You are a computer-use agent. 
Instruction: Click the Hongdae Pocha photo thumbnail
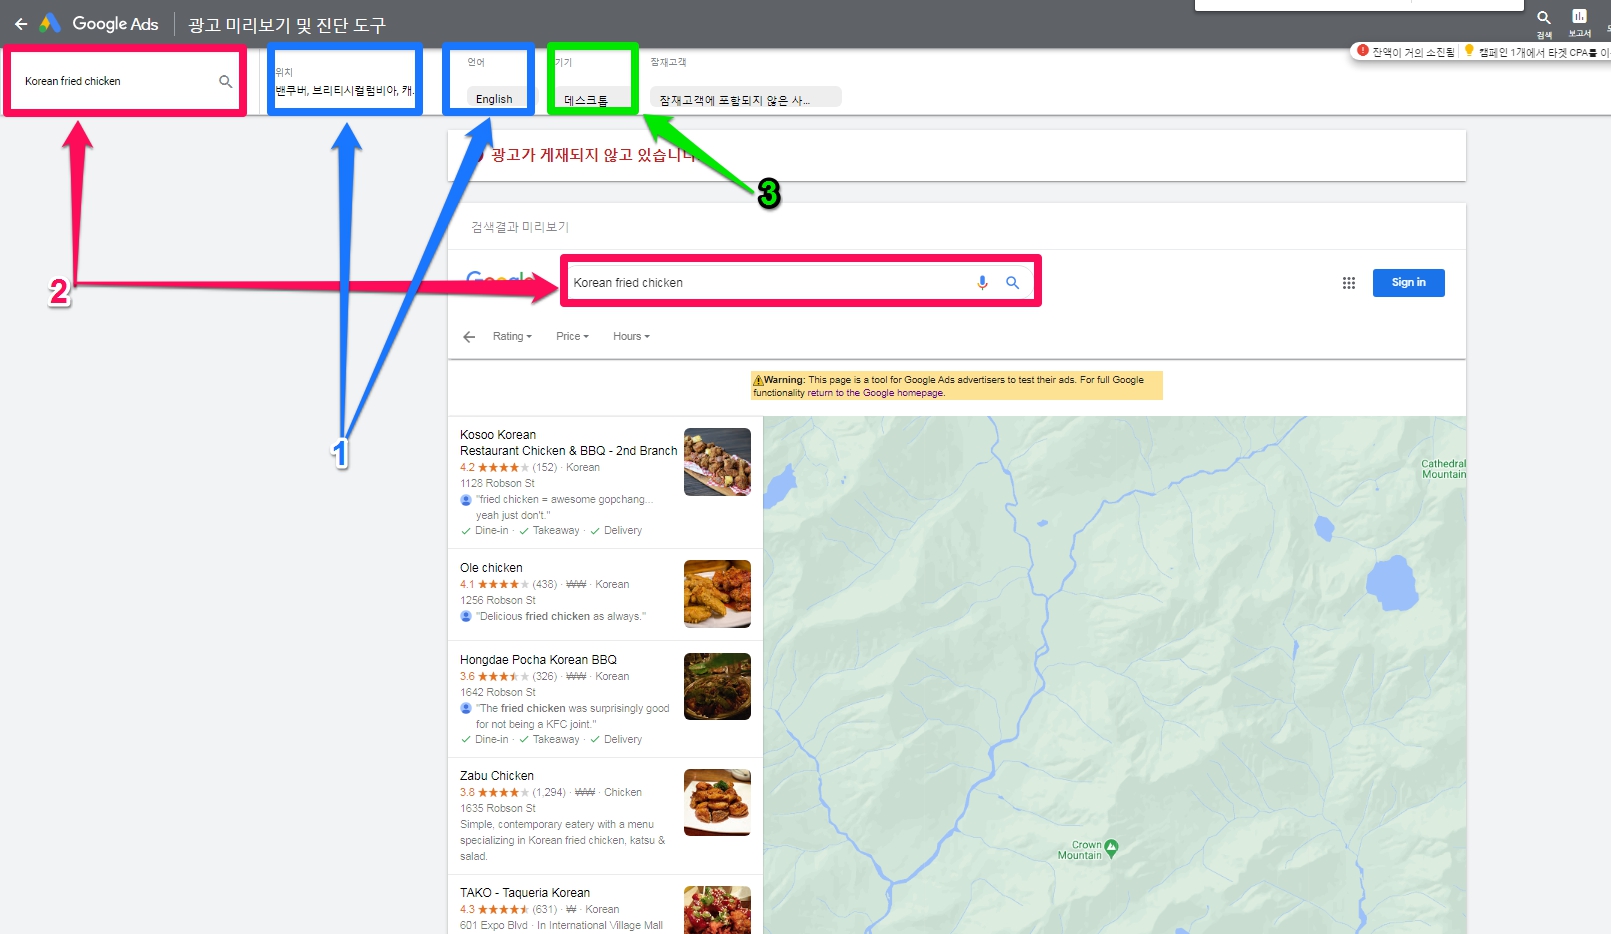[x=717, y=687]
